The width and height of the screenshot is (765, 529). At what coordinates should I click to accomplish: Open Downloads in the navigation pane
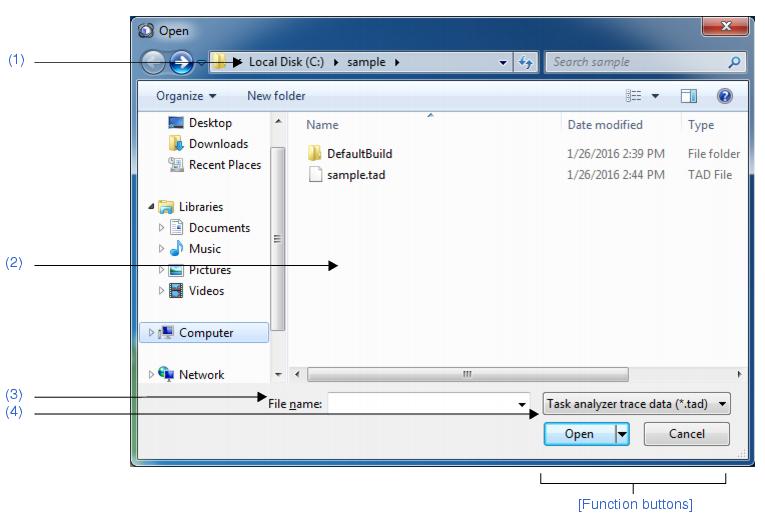point(218,144)
